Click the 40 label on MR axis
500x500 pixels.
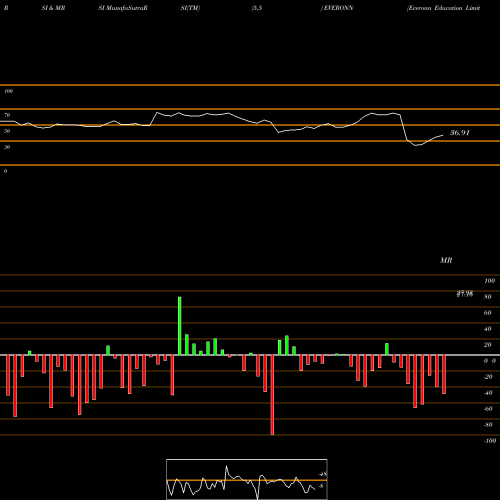point(488,329)
